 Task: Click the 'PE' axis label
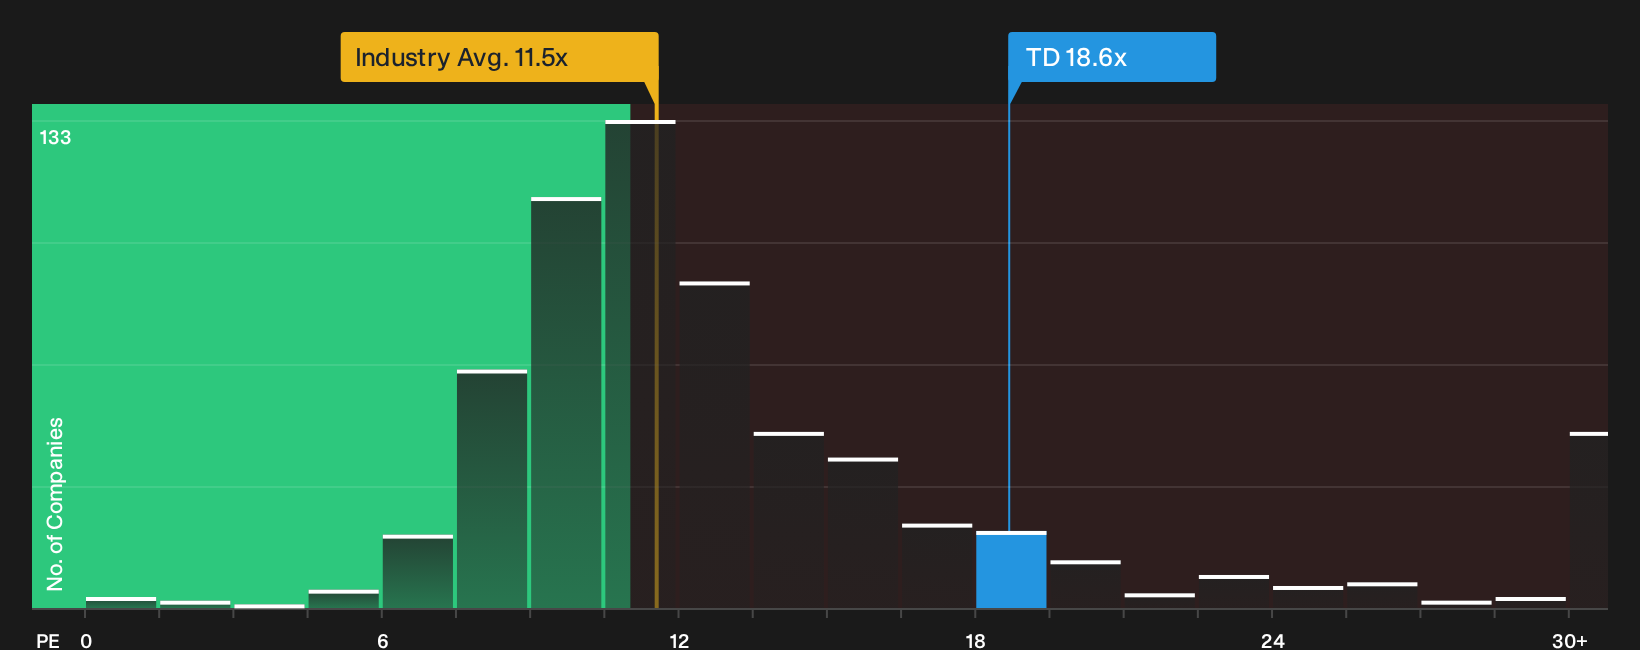pos(48,641)
